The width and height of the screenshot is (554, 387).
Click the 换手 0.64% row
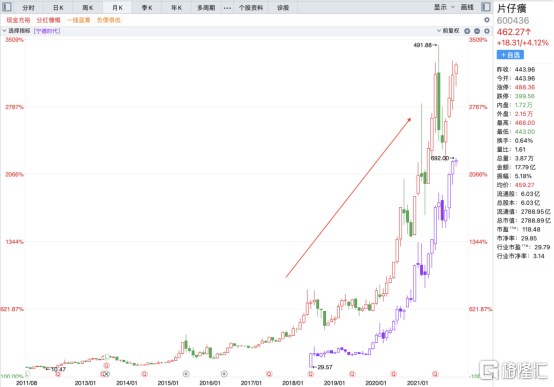[x=515, y=141]
